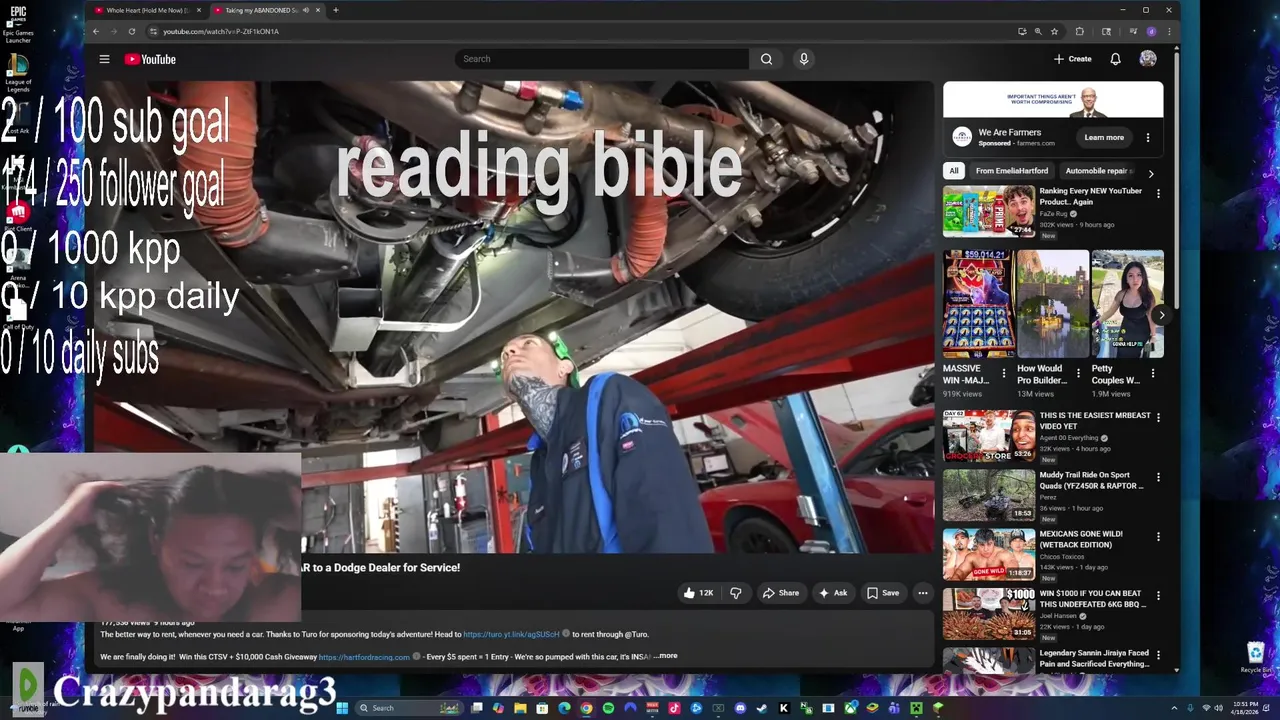This screenshot has width=1280, height=720.
Task: Open more actions for the current video
Action: pyautogui.click(x=923, y=593)
